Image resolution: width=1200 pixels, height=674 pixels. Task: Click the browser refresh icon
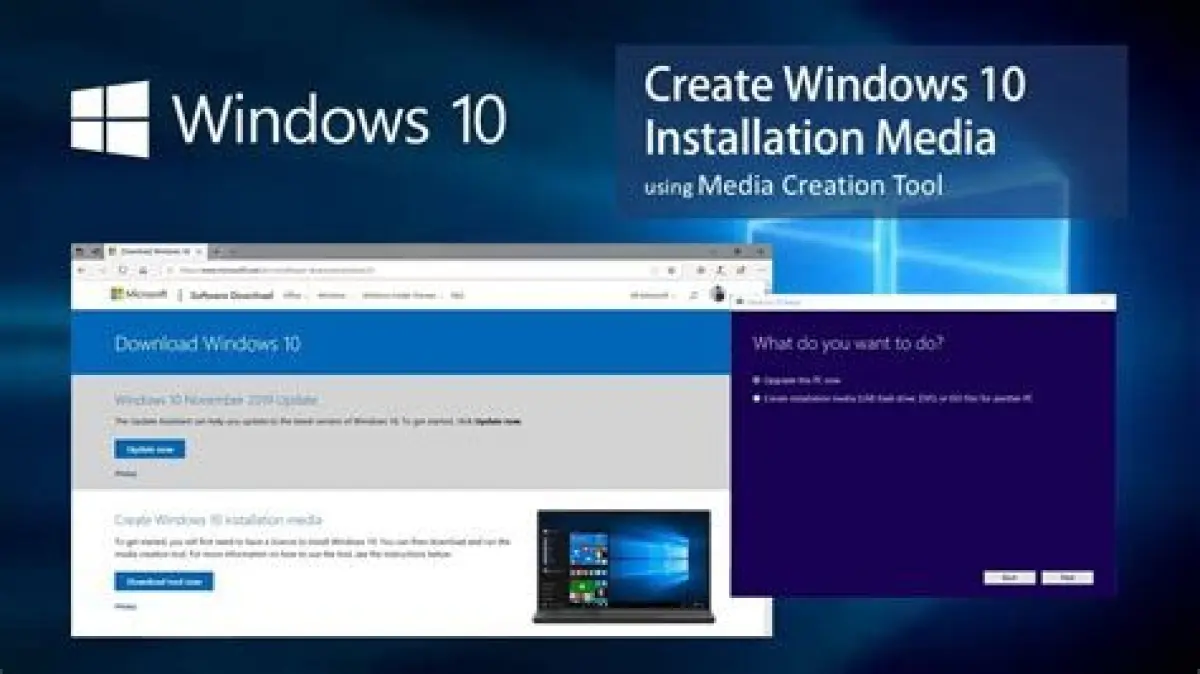click(x=123, y=271)
